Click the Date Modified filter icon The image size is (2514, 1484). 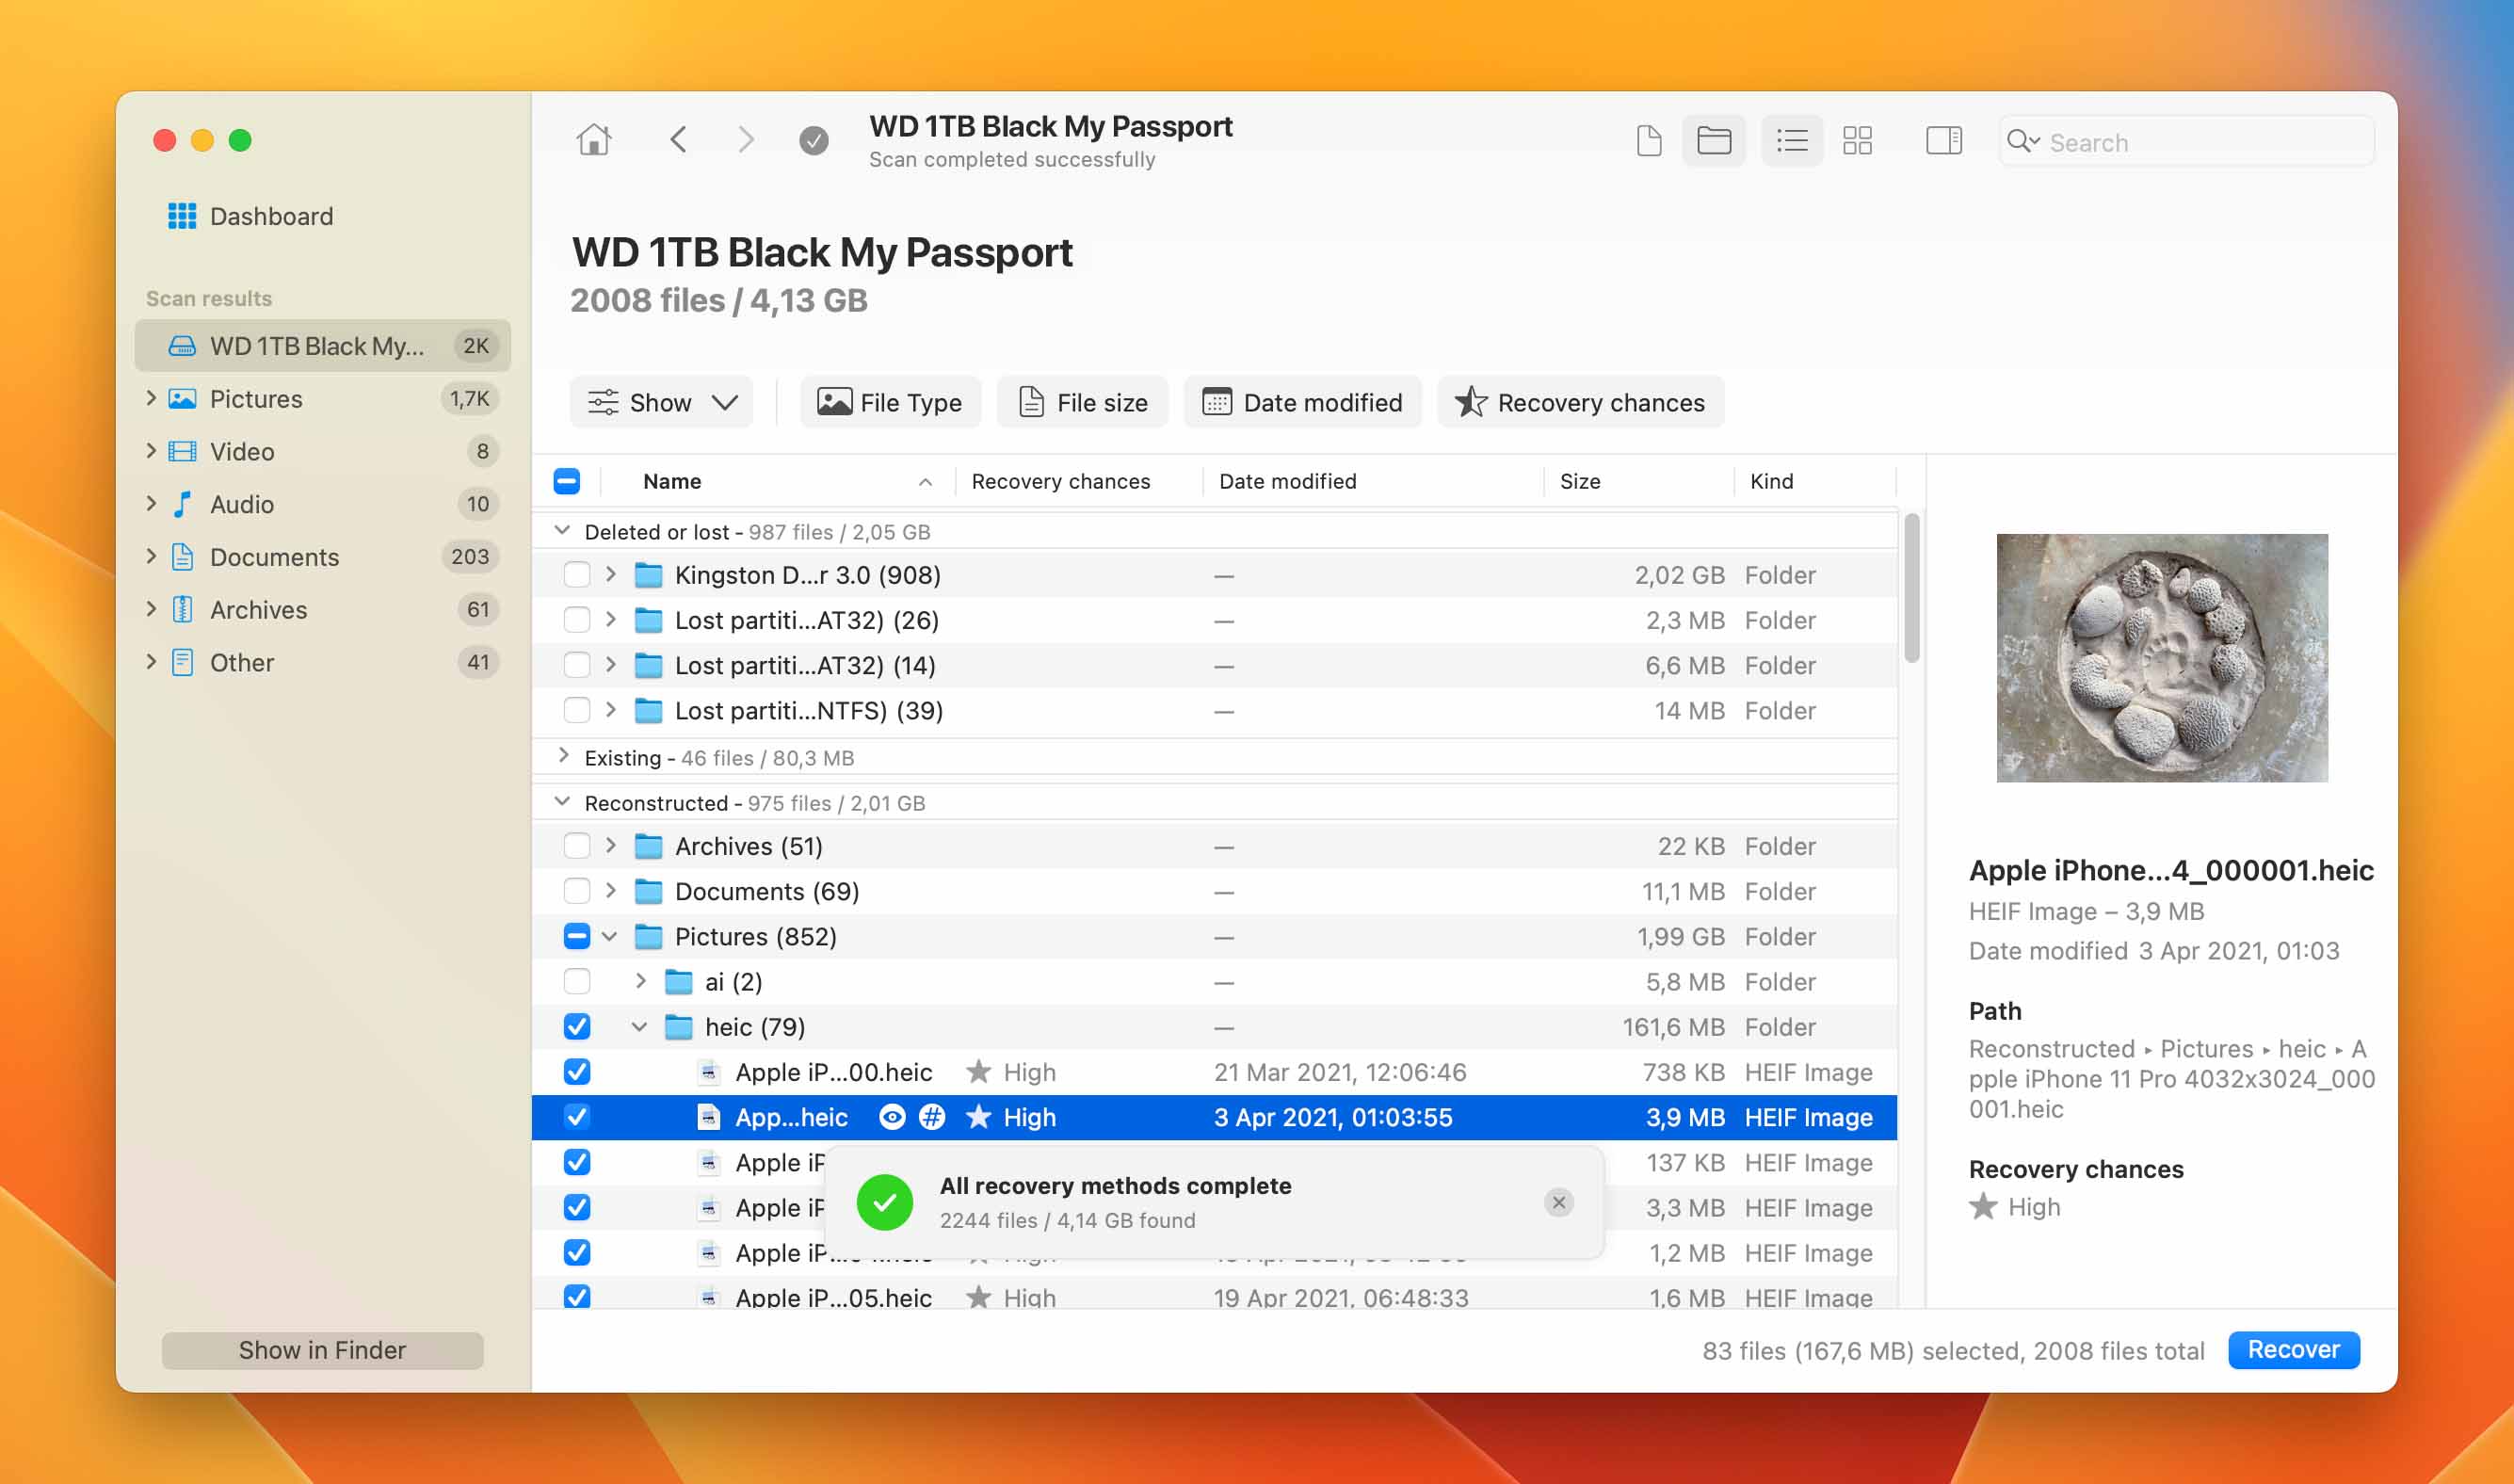click(x=1217, y=401)
